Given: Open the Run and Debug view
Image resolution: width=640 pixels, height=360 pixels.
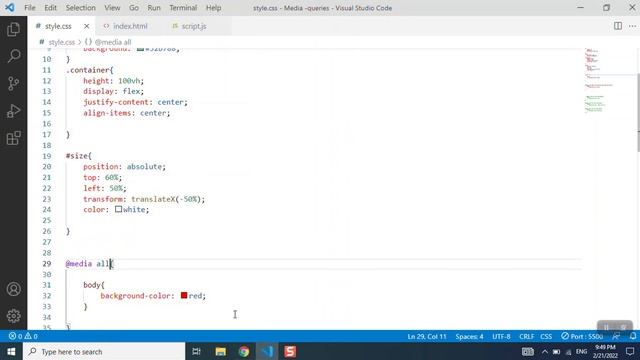Looking at the screenshot, I should coord(13,111).
